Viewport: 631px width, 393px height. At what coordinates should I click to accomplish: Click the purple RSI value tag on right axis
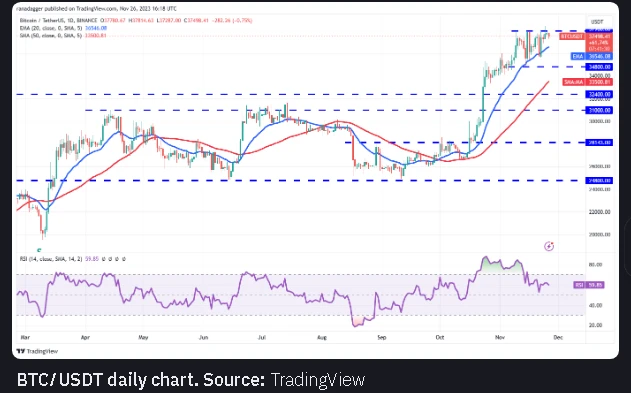point(589,285)
